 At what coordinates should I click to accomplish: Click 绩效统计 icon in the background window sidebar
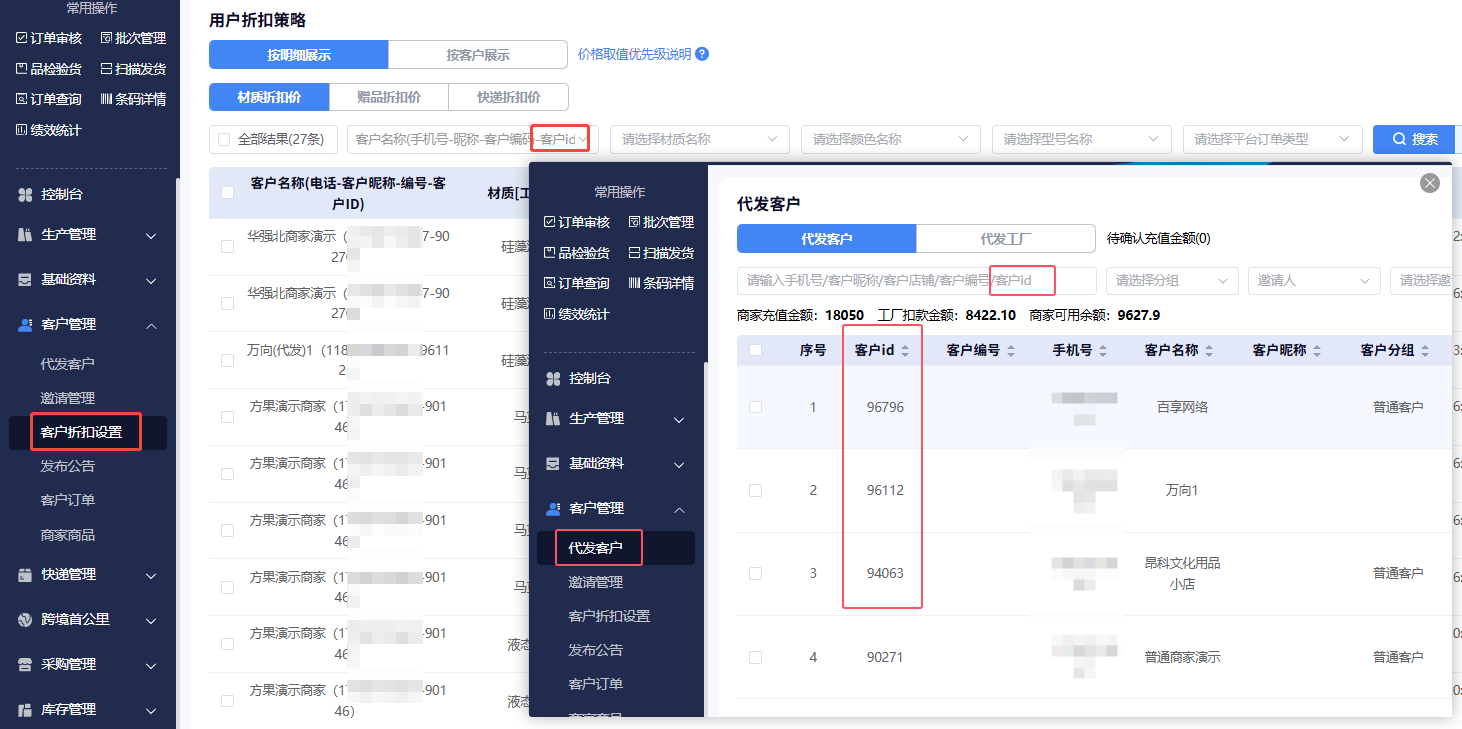(x=22, y=130)
